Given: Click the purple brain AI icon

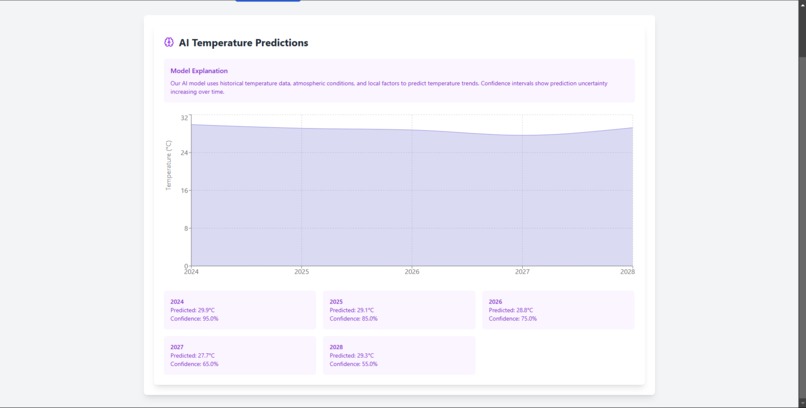Looking at the screenshot, I should coord(169,43).
